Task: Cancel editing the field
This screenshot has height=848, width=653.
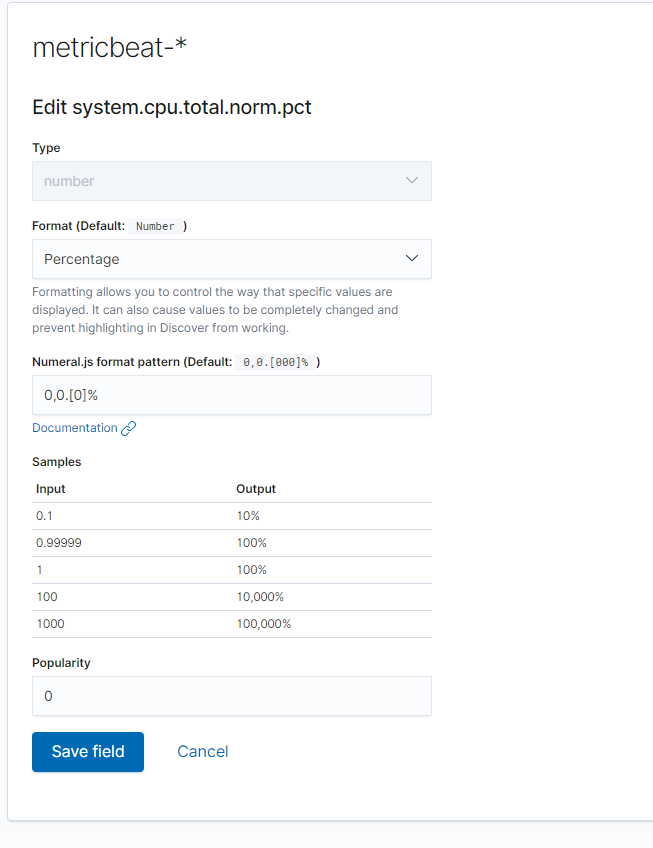Action: coord(202,752)
